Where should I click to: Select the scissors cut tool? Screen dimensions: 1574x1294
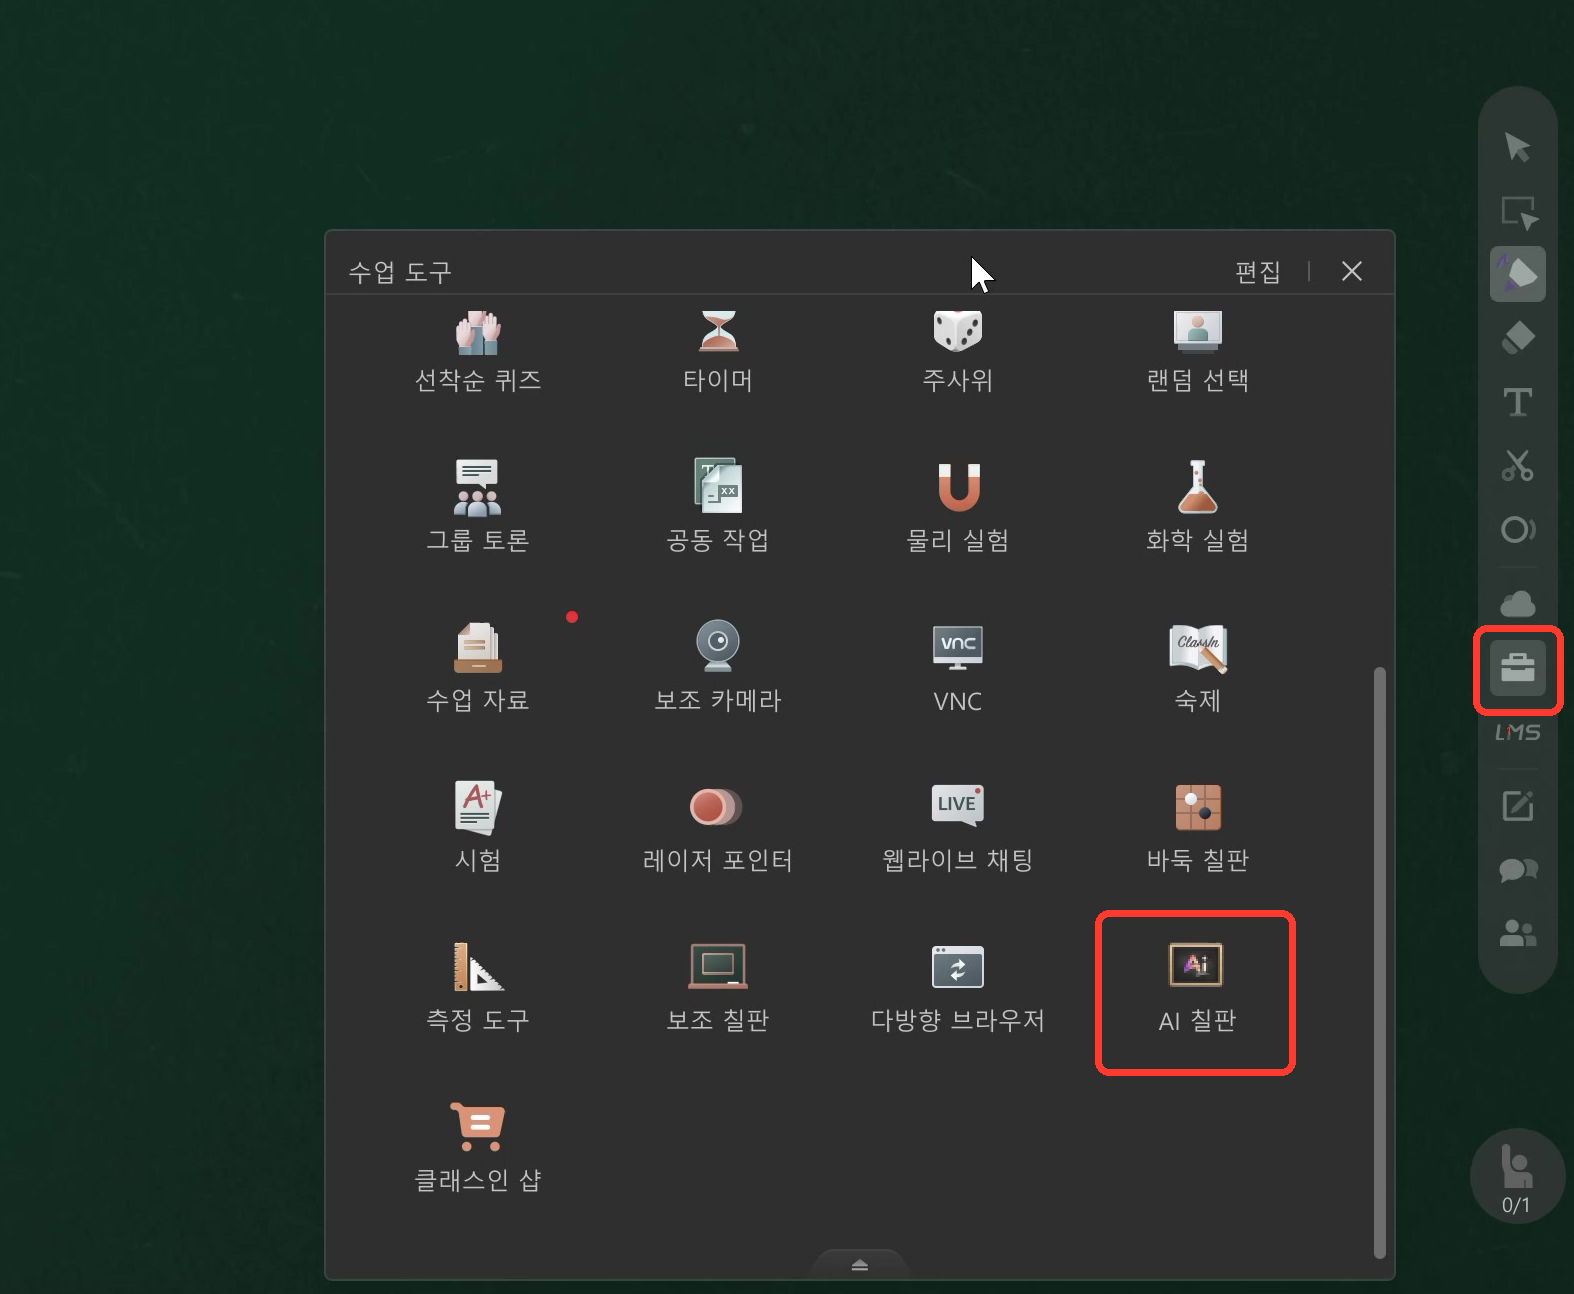[x=1518, y=466]
